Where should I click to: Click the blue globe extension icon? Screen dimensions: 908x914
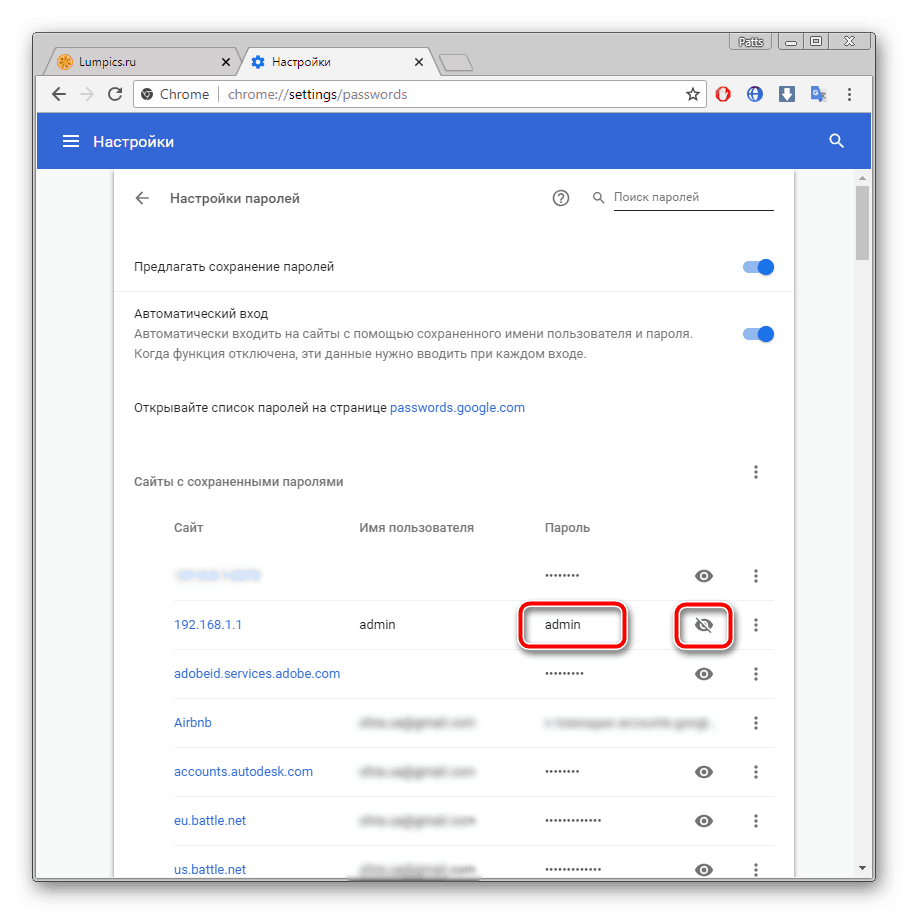point(755,94)
